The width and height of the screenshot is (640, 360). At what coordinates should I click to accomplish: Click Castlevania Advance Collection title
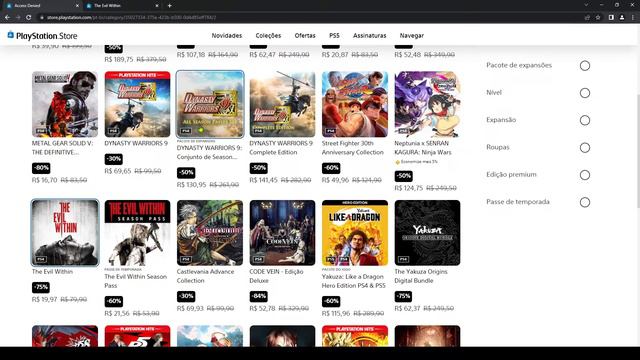205,276
